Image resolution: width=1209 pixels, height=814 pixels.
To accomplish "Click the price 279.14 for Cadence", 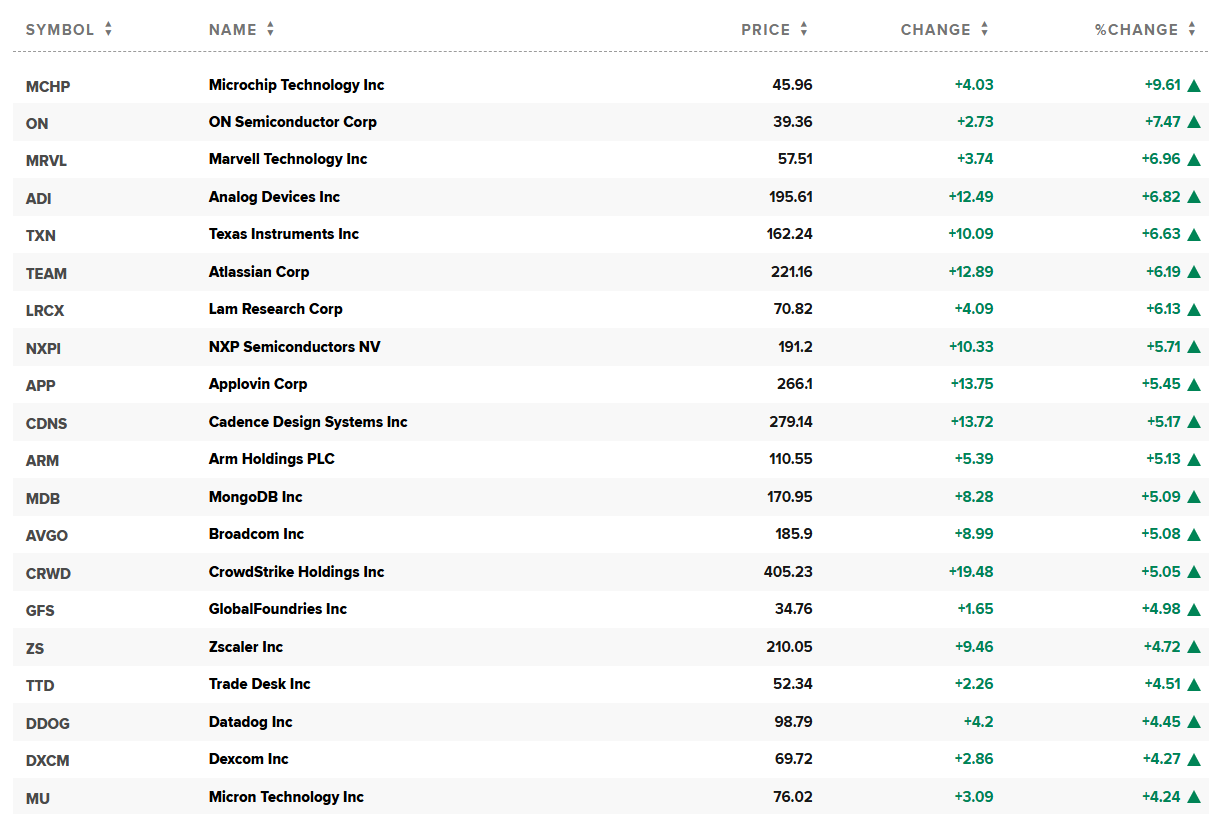I will (790, 422).
